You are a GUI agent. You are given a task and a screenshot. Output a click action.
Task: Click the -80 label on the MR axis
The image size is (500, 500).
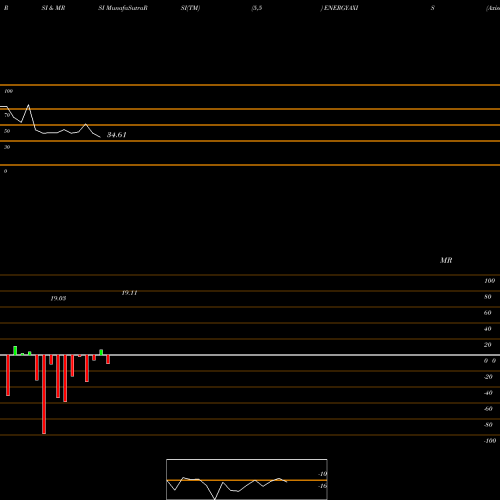click(488, 425)
